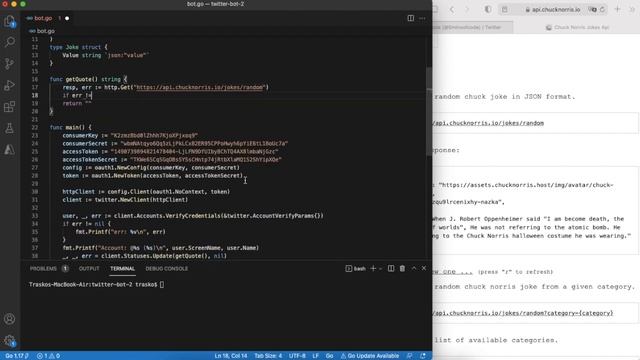Click Go Update Available notice

point(370,356)
